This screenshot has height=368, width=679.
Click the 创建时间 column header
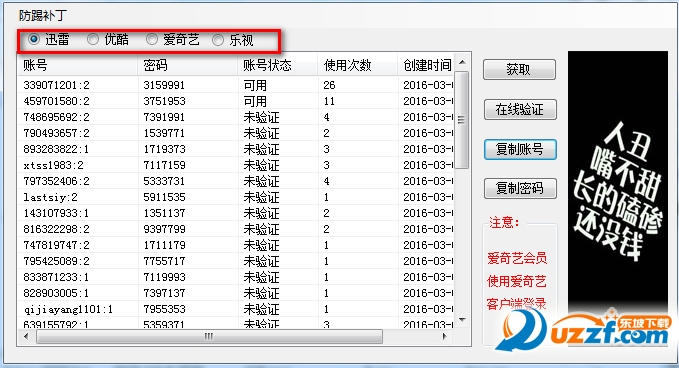(x=426, y=65)
